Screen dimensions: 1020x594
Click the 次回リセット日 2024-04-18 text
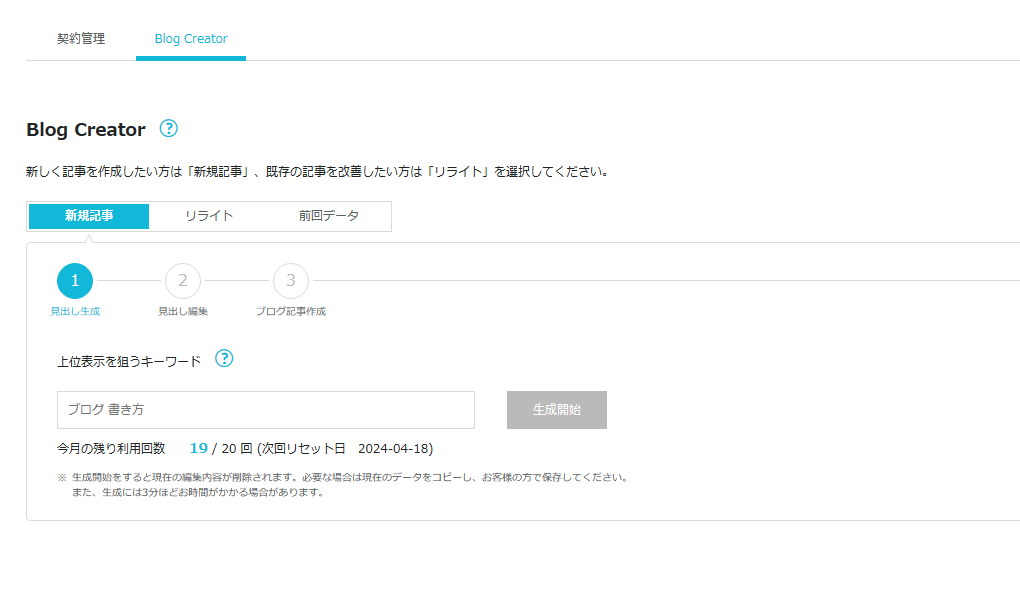(x=345, y=449)
